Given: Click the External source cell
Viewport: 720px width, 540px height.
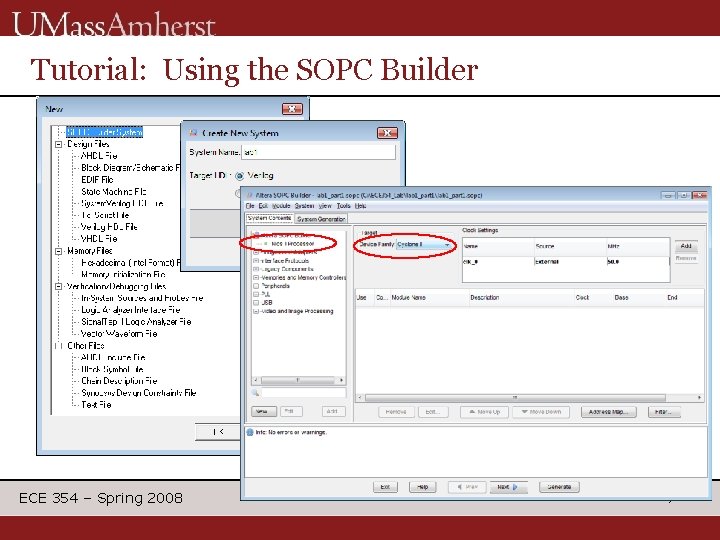Looking at the screenshot, I should [570, 262].
